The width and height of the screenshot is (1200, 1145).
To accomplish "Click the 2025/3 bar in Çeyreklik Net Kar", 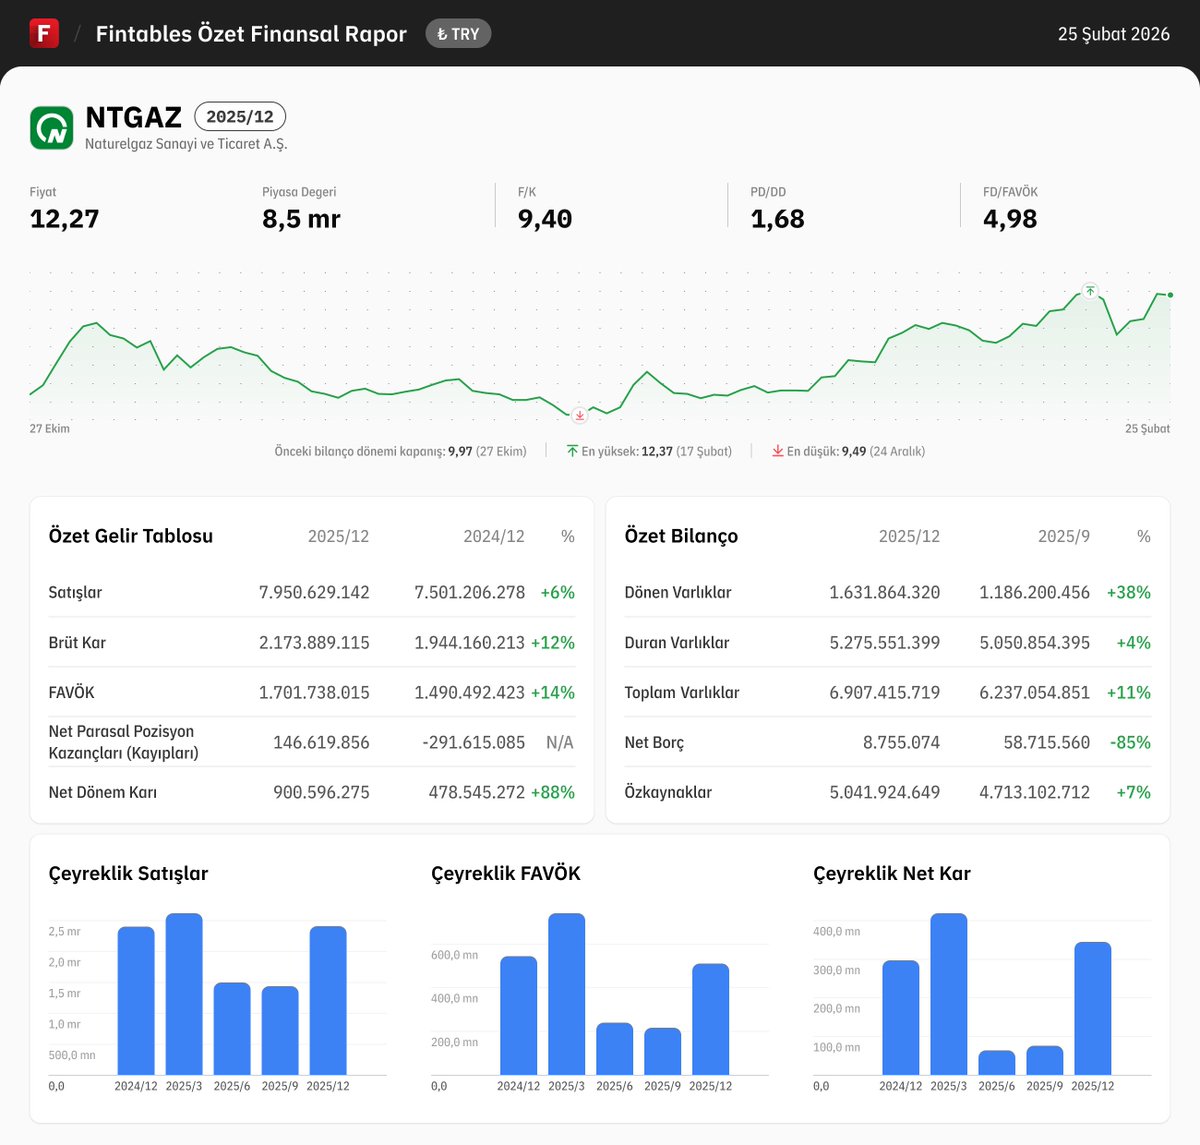I will [949, 994].
